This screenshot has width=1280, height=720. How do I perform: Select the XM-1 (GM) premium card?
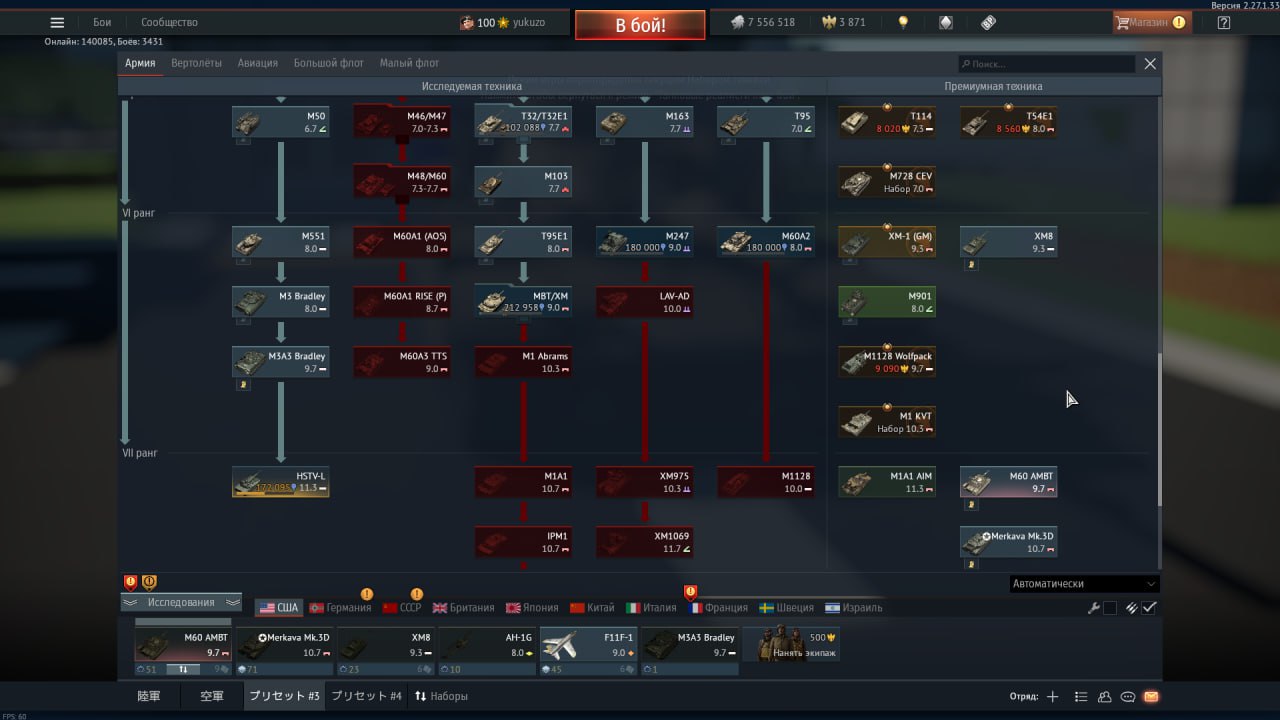(x=887, y=242)
